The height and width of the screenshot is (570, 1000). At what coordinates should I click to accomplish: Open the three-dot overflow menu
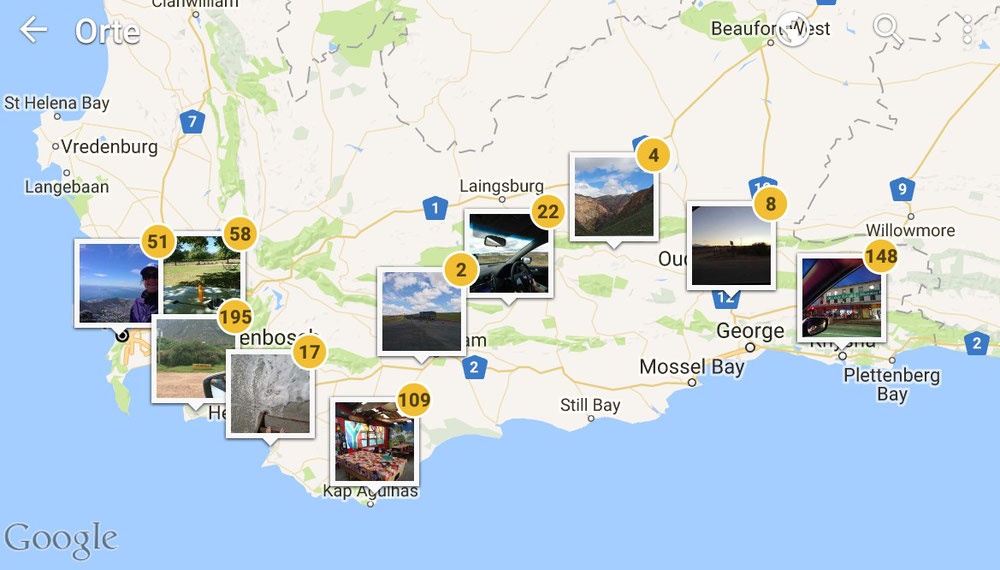(967, 29)
